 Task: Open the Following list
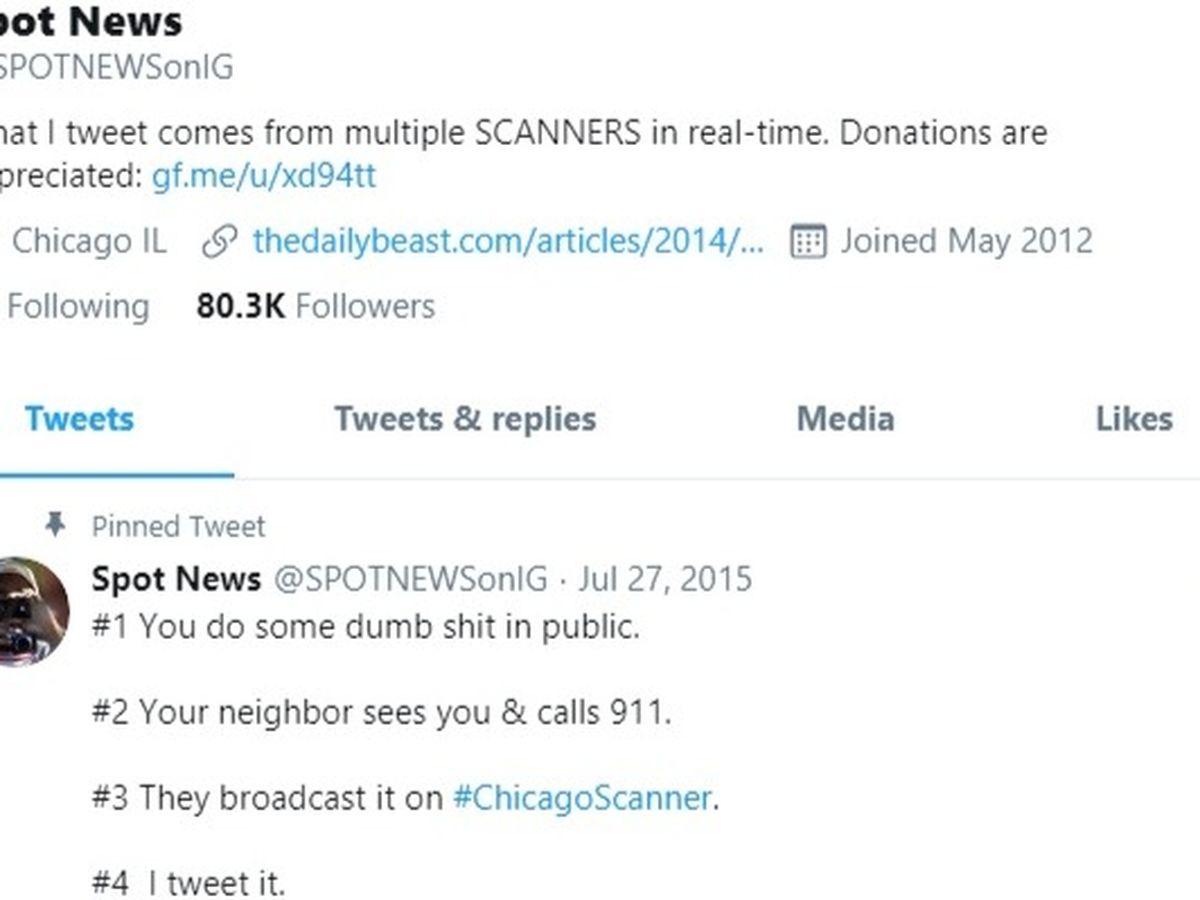click(x=75, y=306)
